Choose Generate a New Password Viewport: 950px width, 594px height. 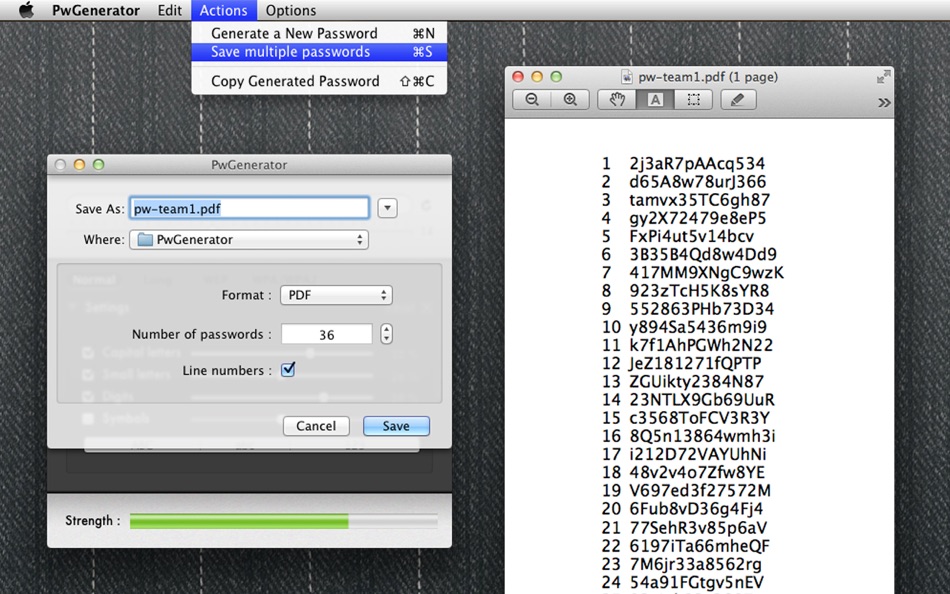point(319,33)
